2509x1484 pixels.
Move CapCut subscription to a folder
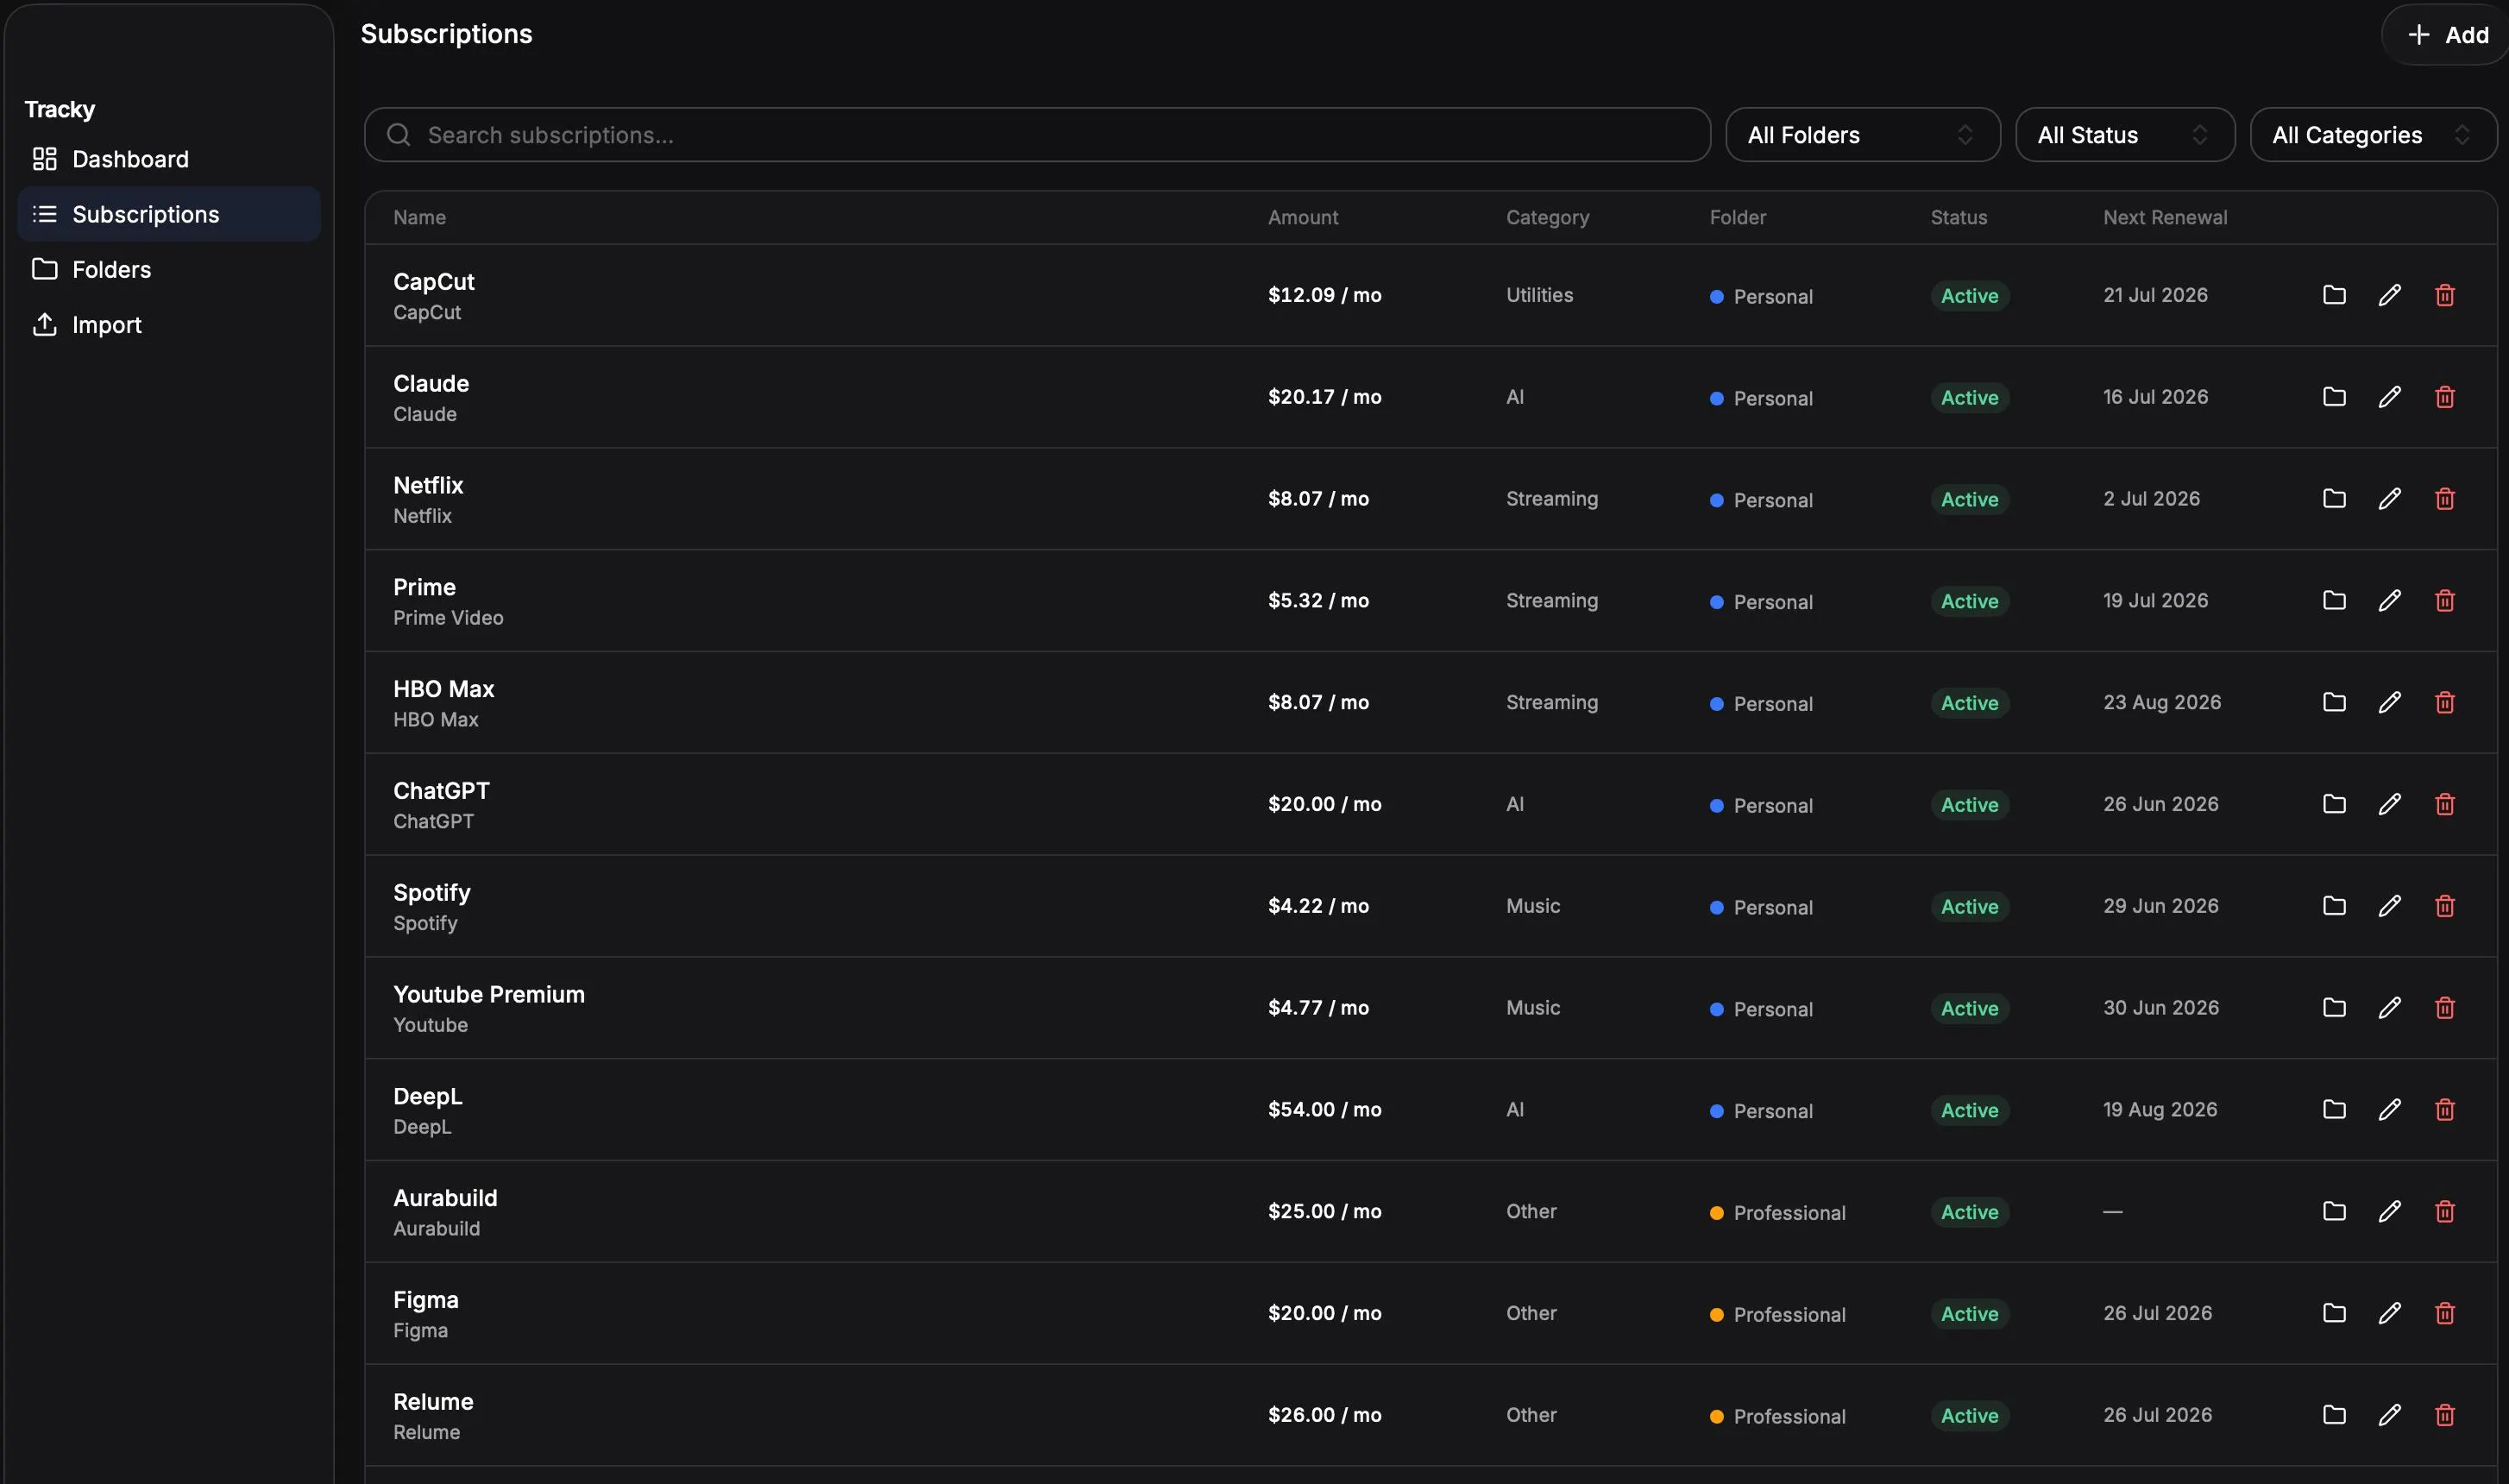[2334, 295]
